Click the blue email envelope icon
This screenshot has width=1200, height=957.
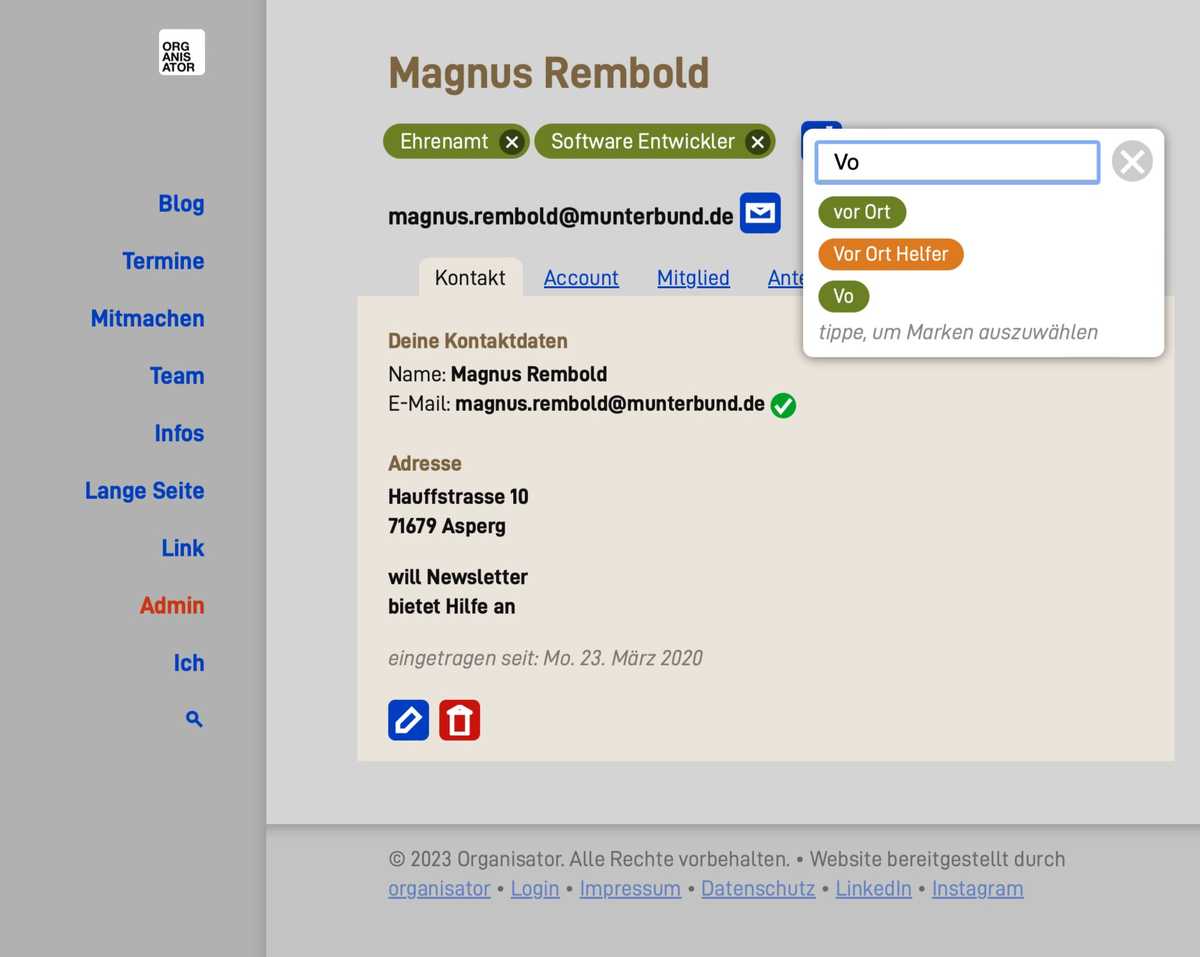pos(760,213)
